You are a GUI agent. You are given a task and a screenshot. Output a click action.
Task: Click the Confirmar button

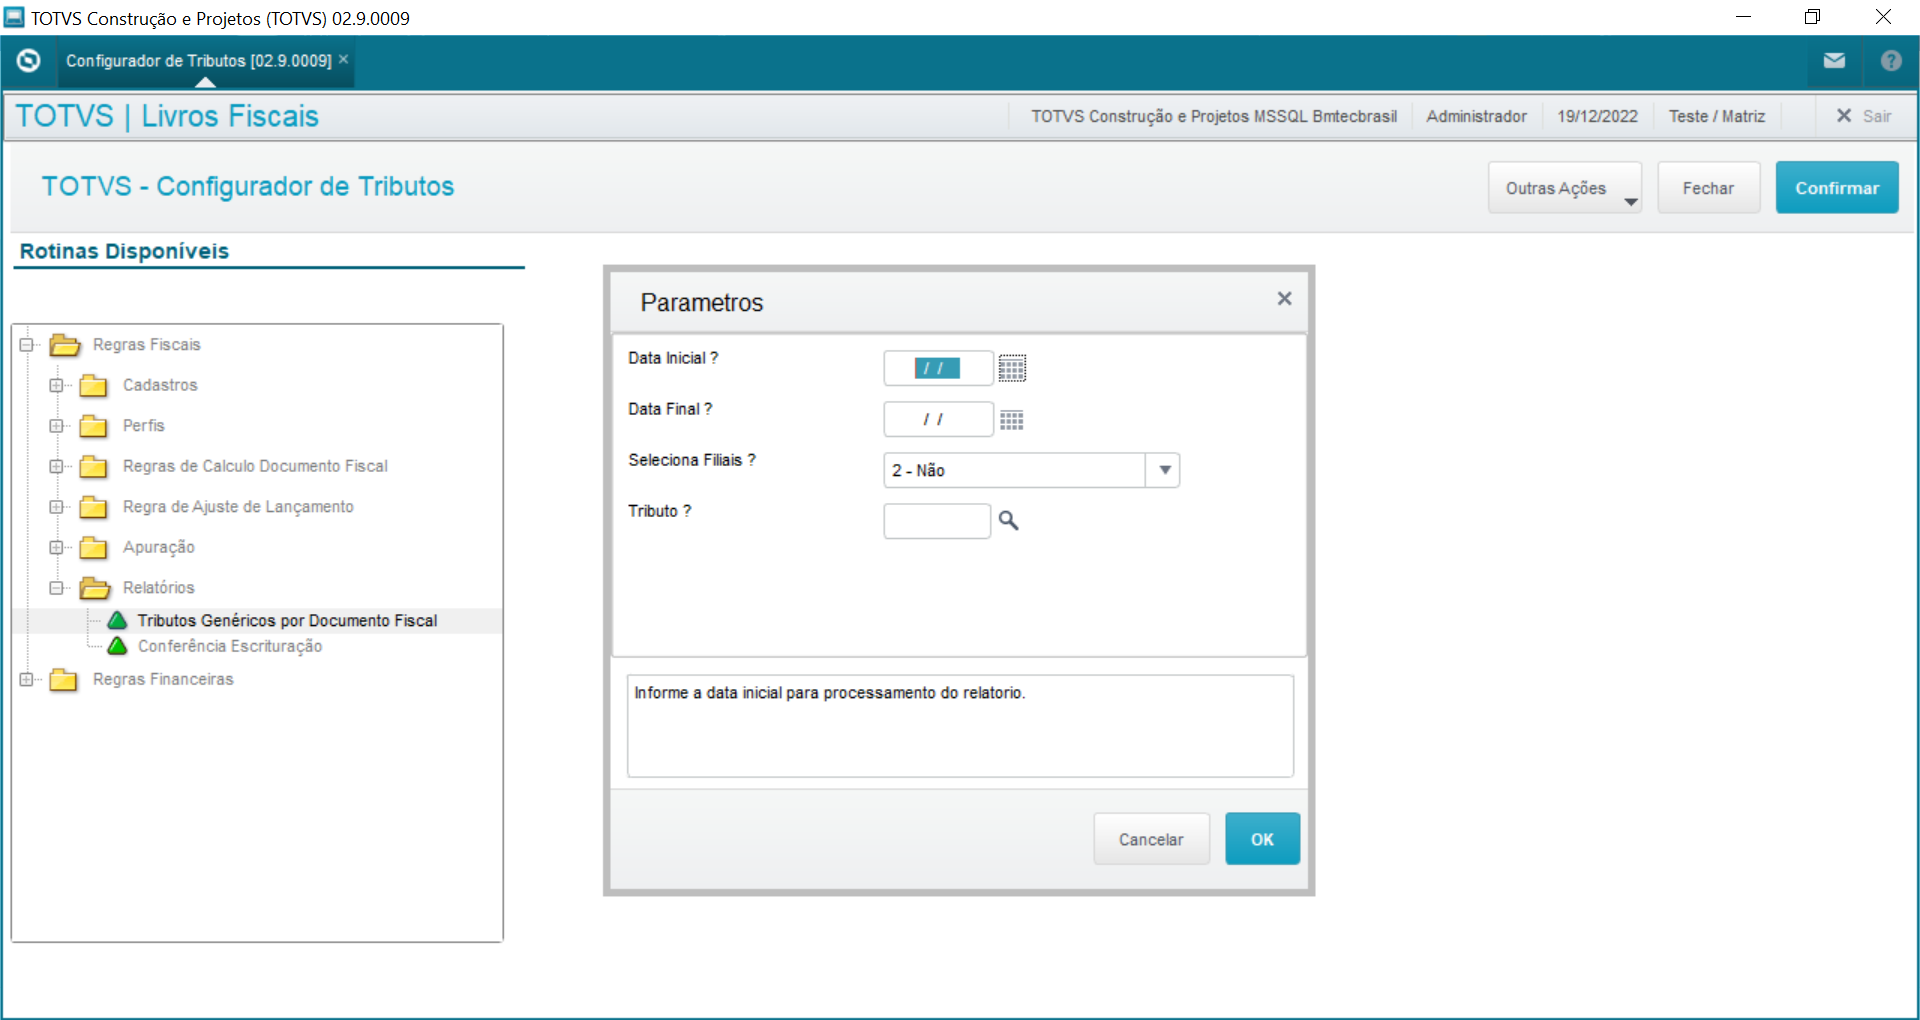pos(1837,188)
